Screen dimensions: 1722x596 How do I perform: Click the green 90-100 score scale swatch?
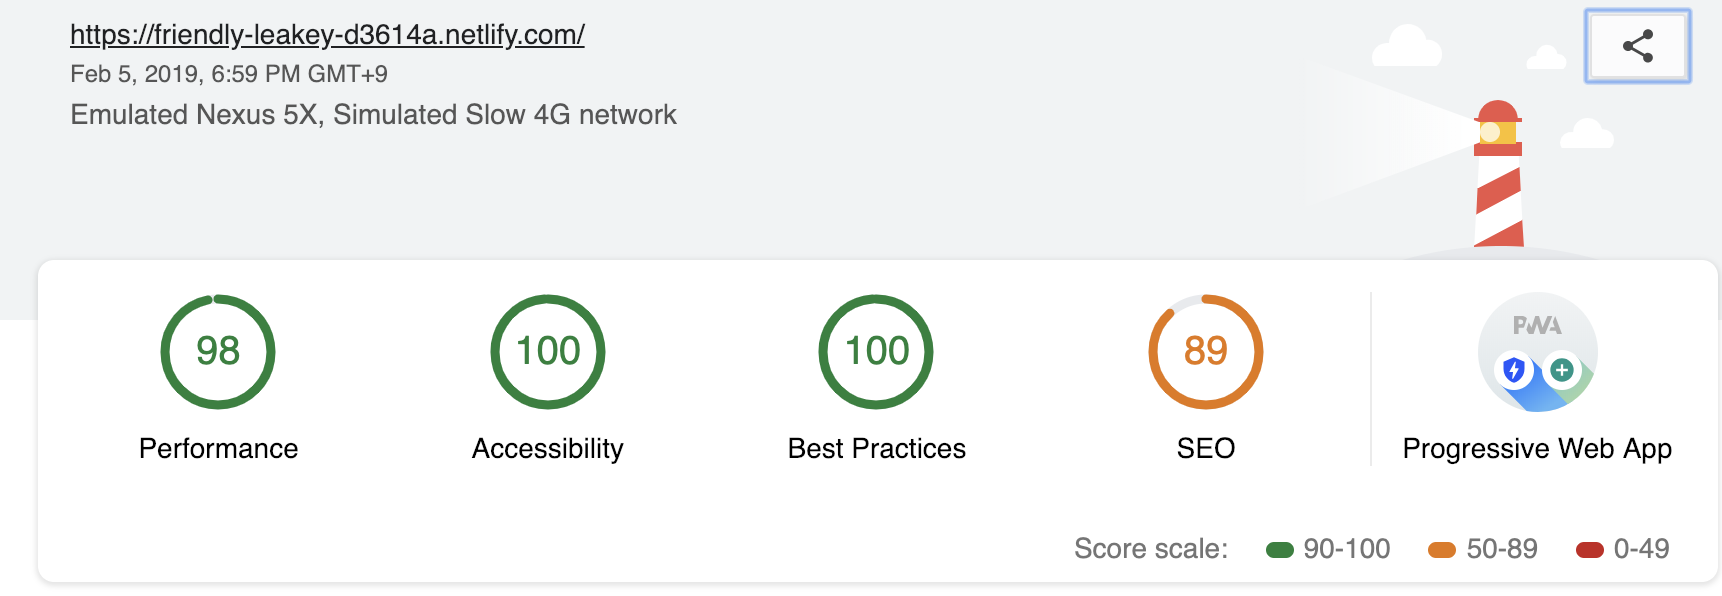click(1280, 549)
